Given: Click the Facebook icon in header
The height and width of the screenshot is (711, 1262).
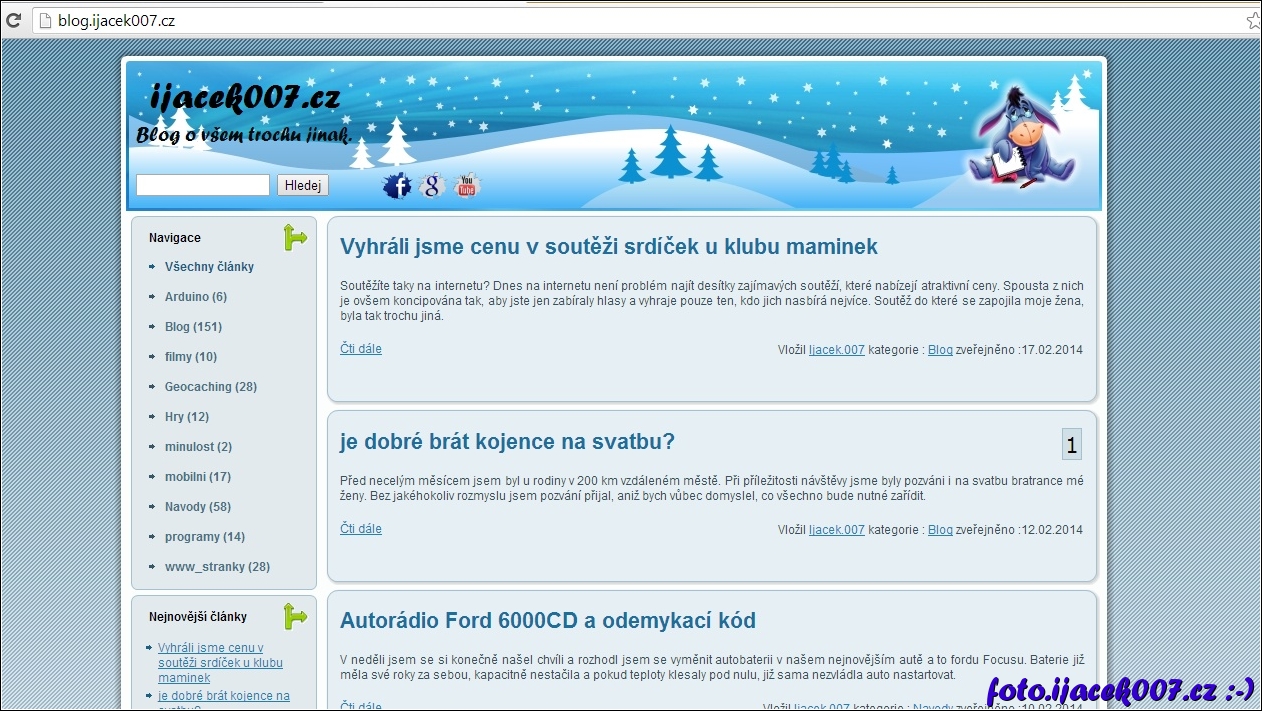Looking at the screenshot, I should tap(397, 186).
